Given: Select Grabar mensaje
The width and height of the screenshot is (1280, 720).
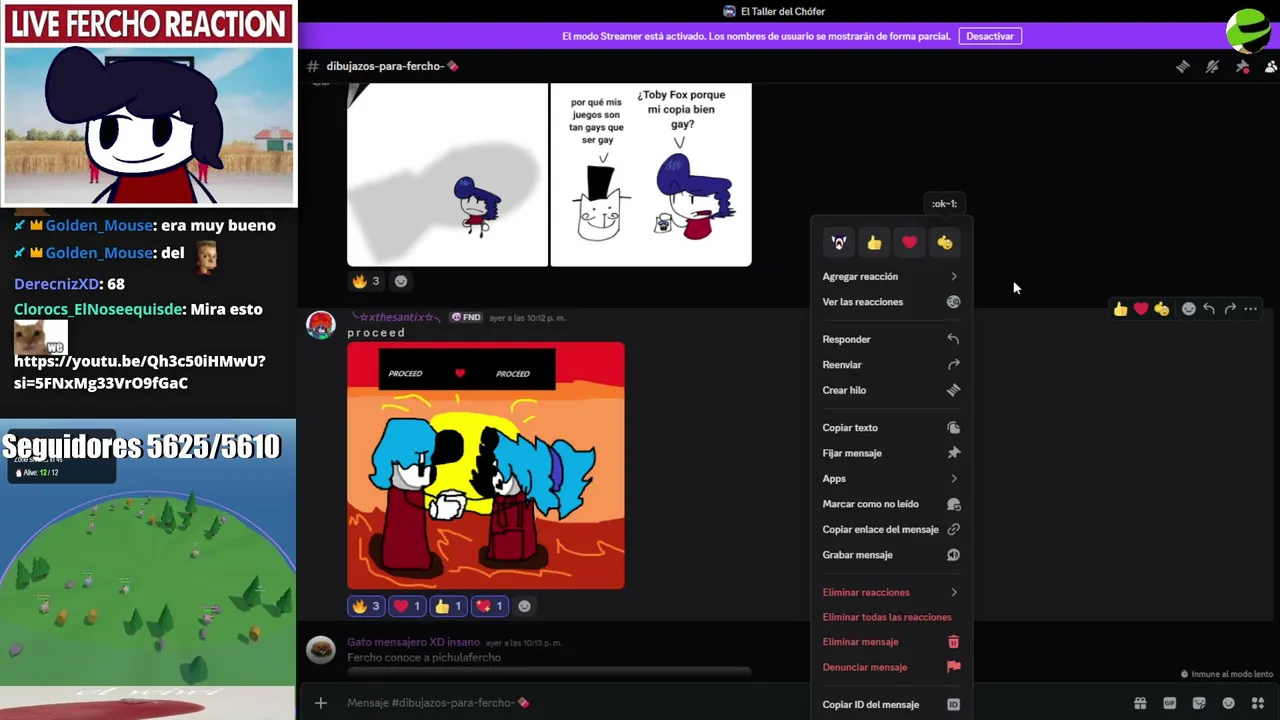Looking at the screenshot, I should [x=890, y=555].
